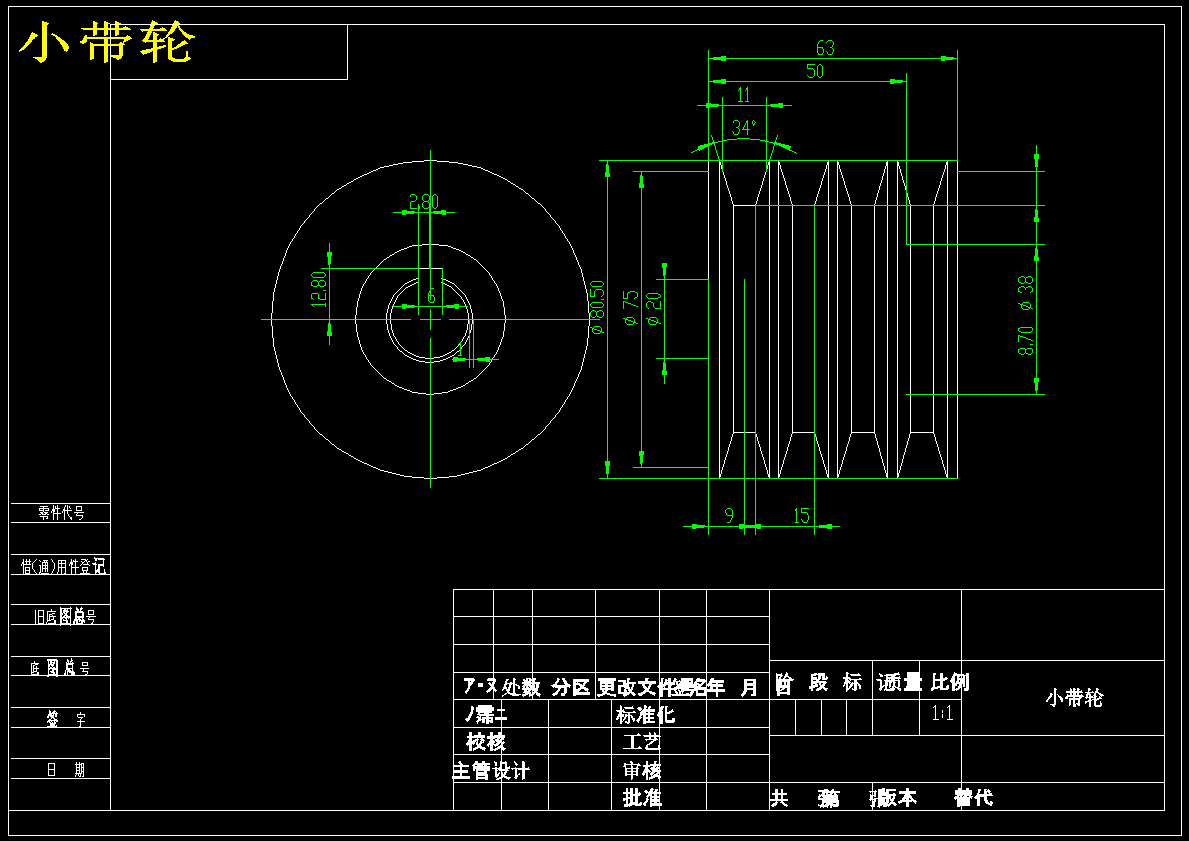Pick the ø75 diameter dimension
The image size is (1189, 841).
click(631, 309)
